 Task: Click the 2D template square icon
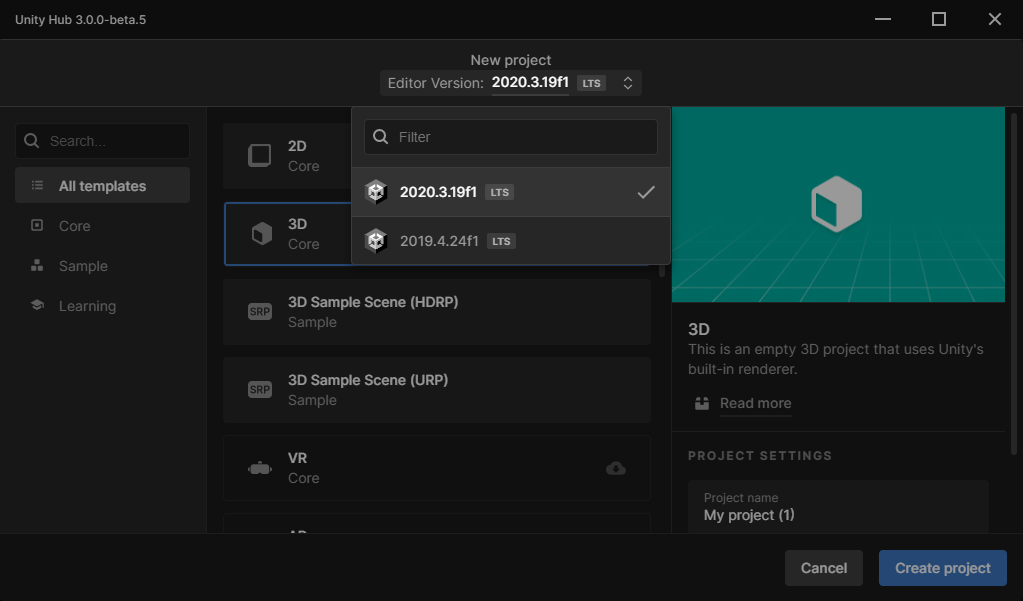click(260, 155)
